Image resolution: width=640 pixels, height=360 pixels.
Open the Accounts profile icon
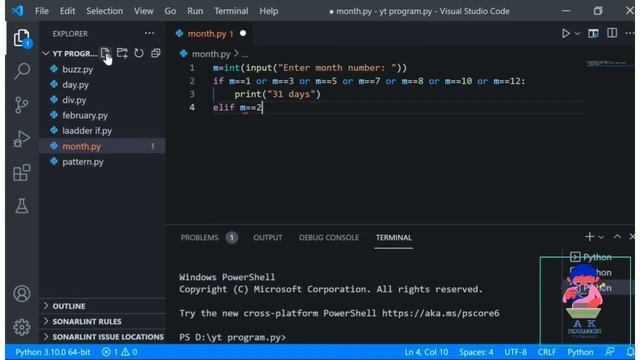pyautogui.click(x=22, y=293)
